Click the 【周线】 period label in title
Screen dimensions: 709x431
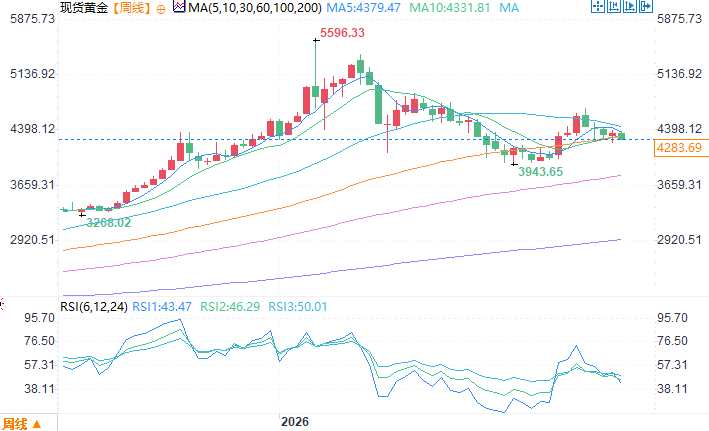132,8
